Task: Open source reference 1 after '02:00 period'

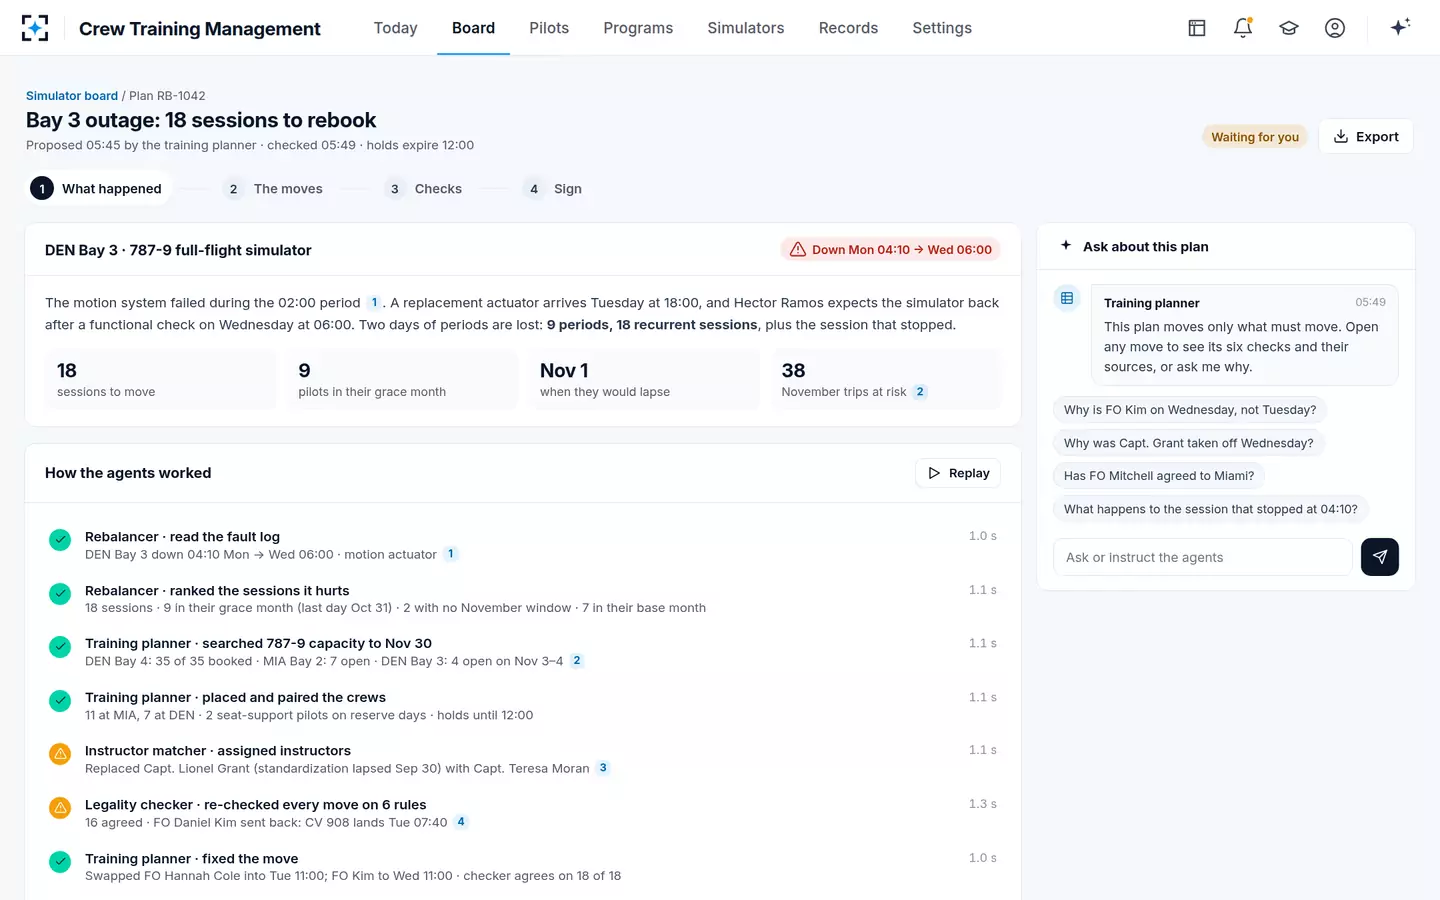Action: point(375,303)
